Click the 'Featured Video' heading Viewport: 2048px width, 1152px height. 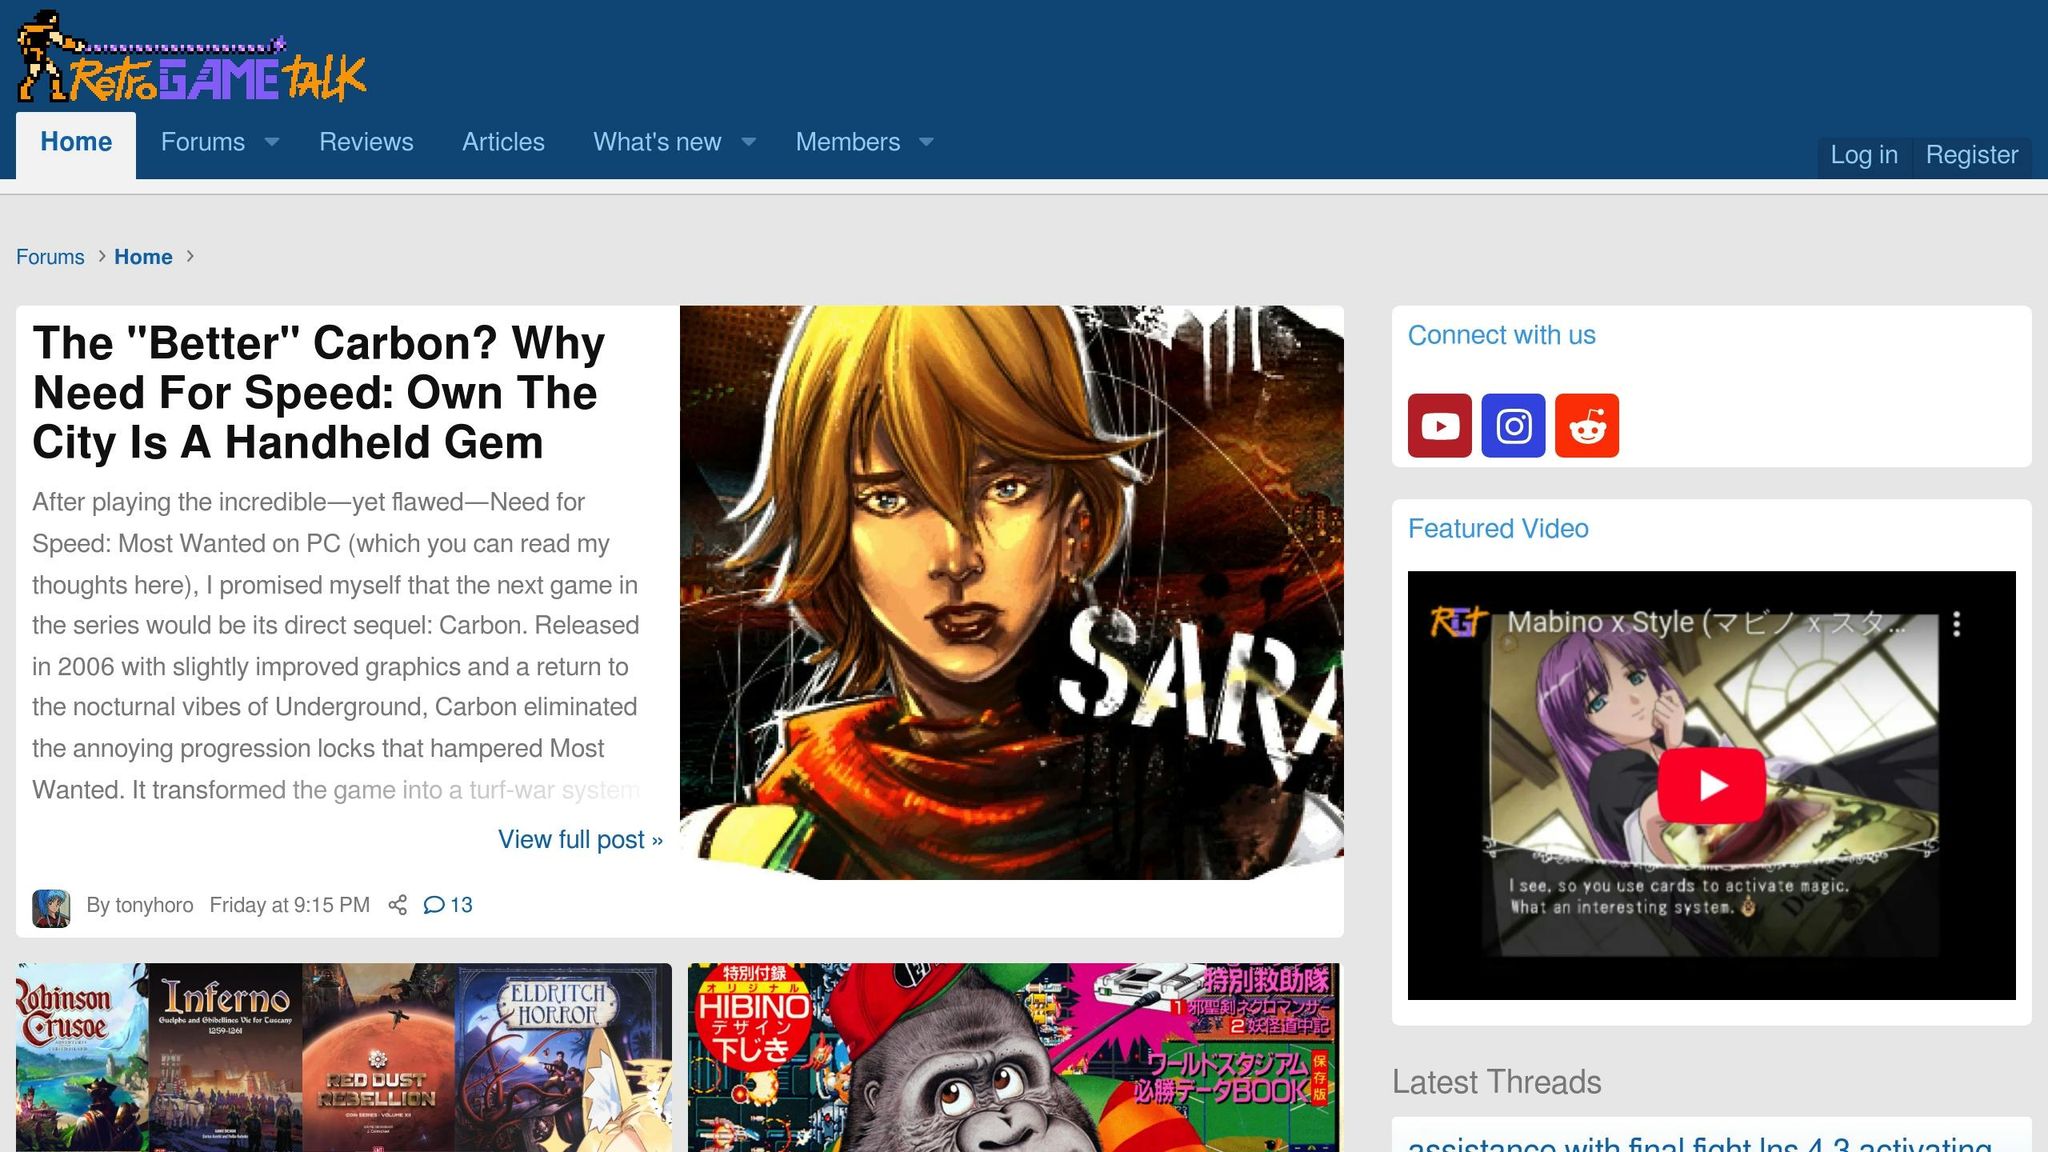click(x=1498, y=529)
